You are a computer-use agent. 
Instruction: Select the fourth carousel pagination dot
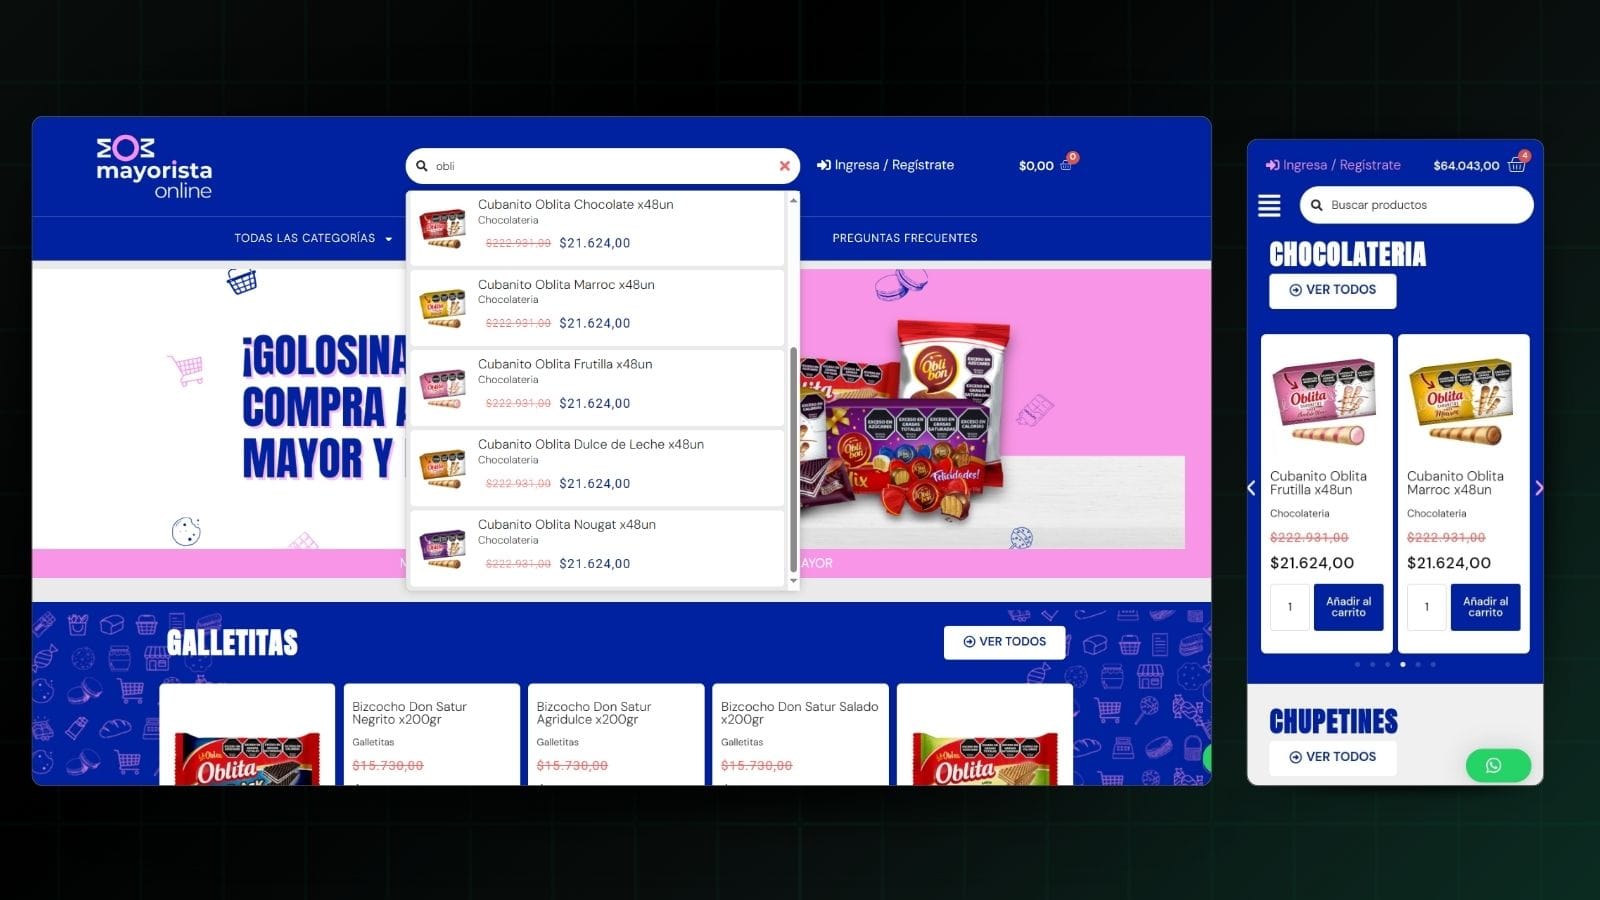click(1402, 664)
